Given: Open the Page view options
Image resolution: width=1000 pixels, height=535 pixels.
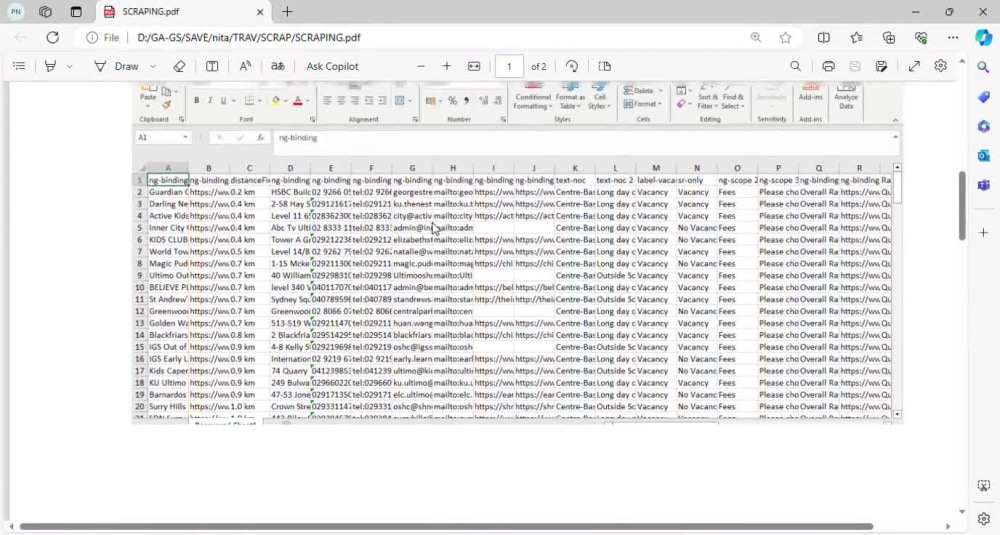Looking at the screenshot, I should (605, 66).
